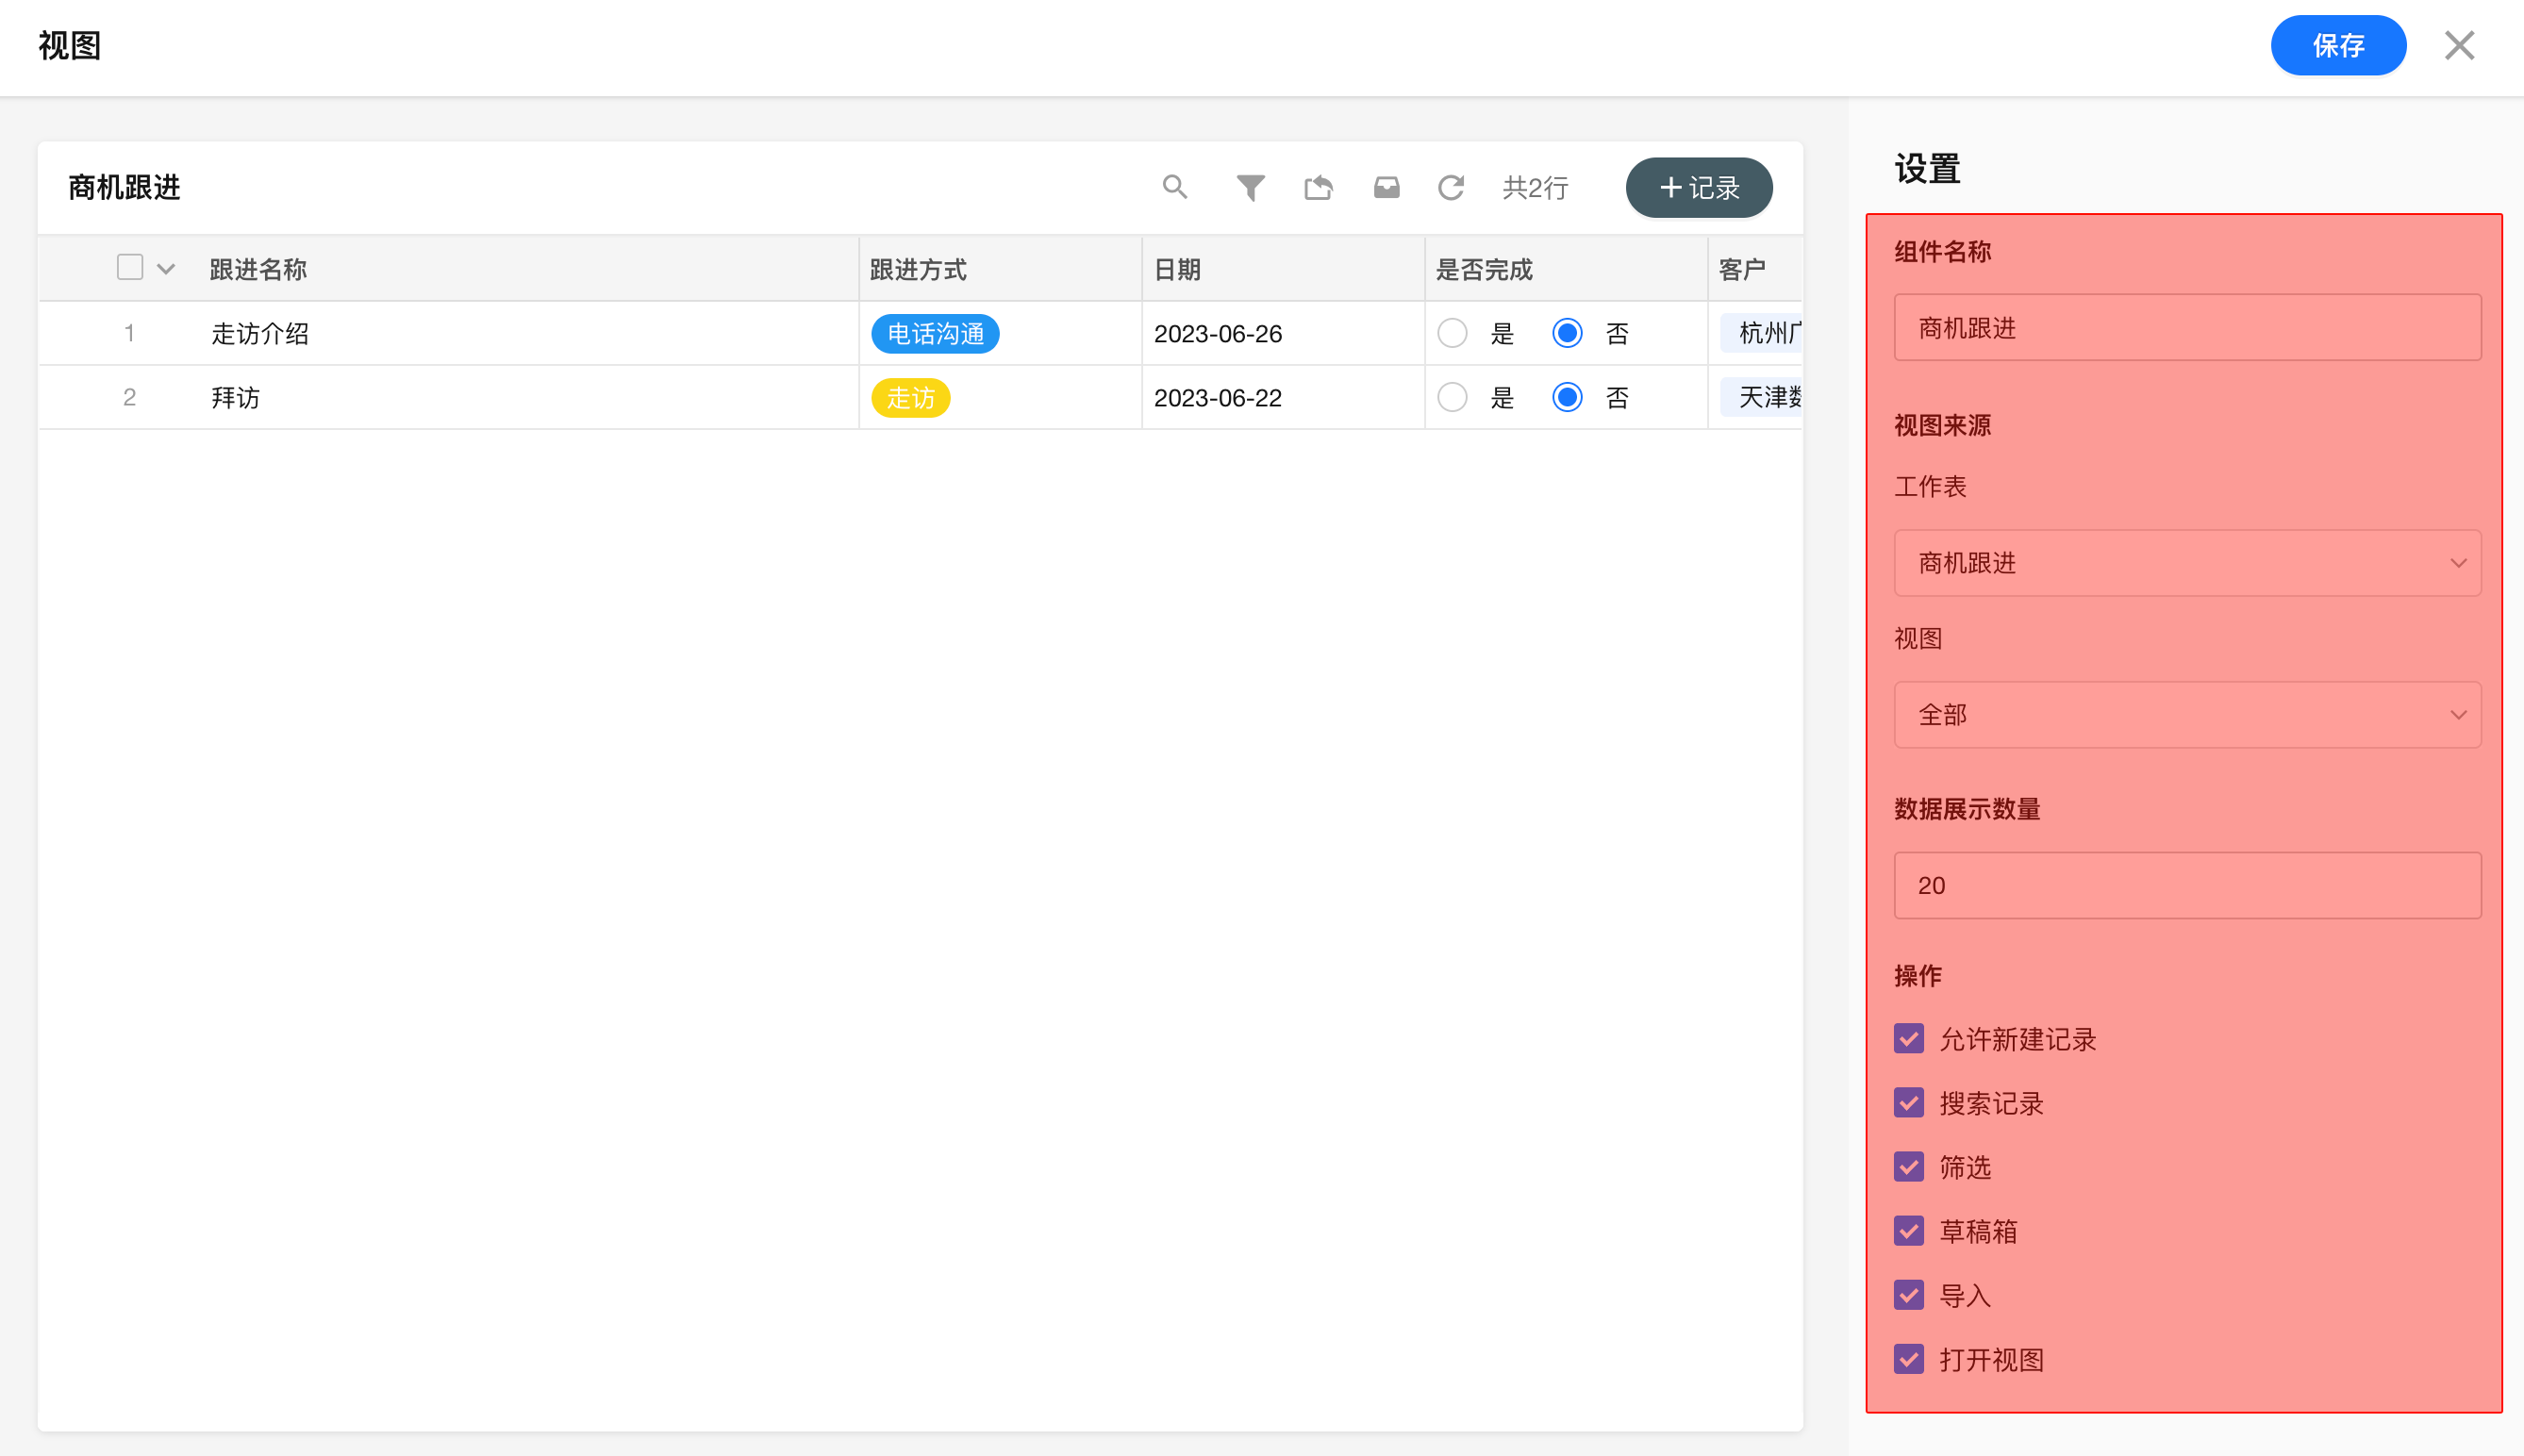
Task: Click the 数据展示数量 input field
Action: point(2187,885)
